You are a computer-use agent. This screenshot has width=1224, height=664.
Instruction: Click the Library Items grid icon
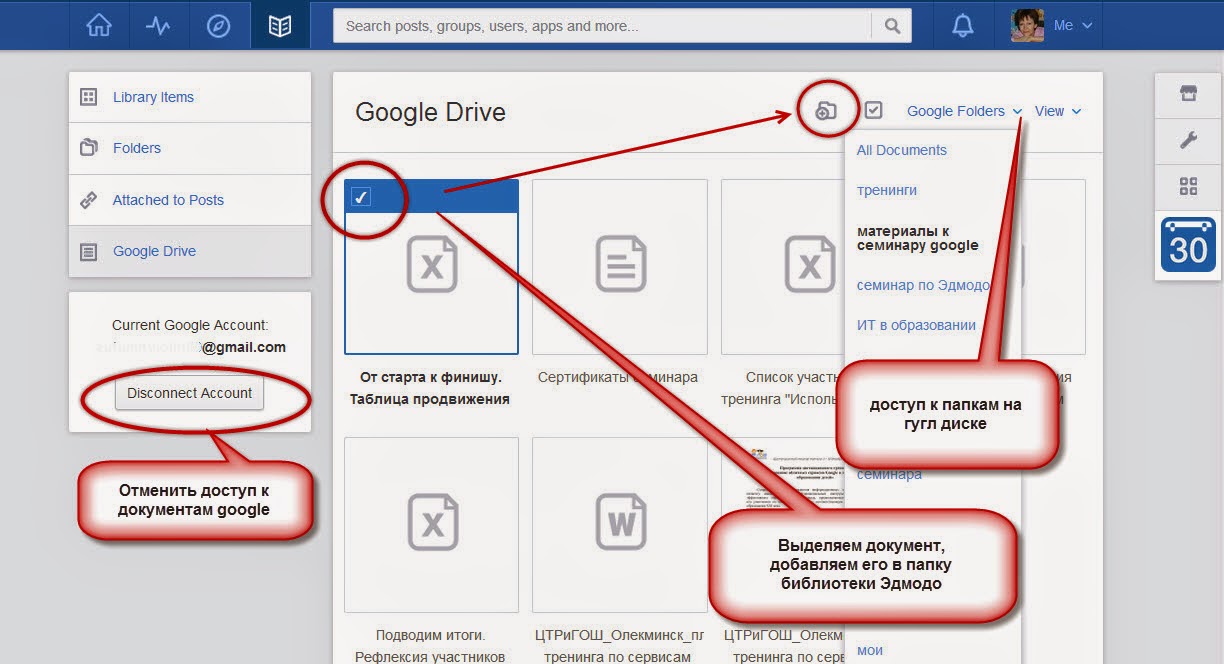88,97
